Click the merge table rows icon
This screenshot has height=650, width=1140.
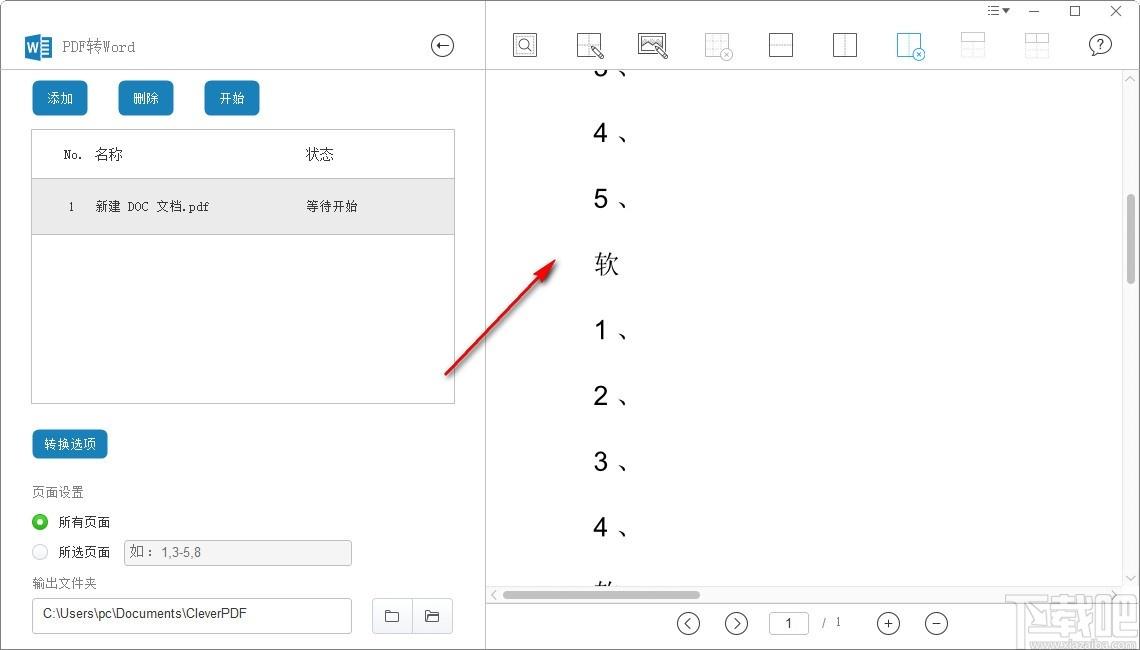(x=973, y=45)
